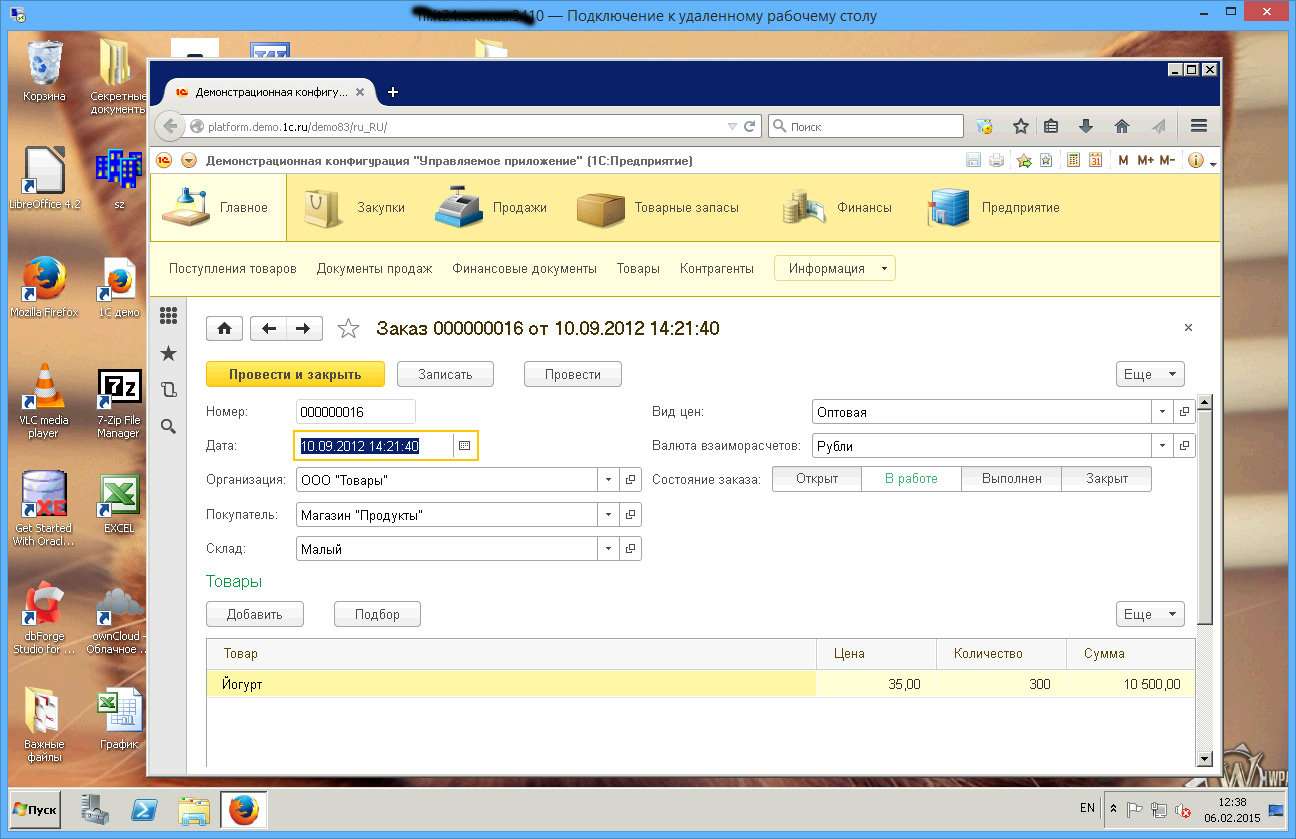Set the order state to Выполнен
The width and height of the screenshot is (1296, 839).
[1011, 479]
